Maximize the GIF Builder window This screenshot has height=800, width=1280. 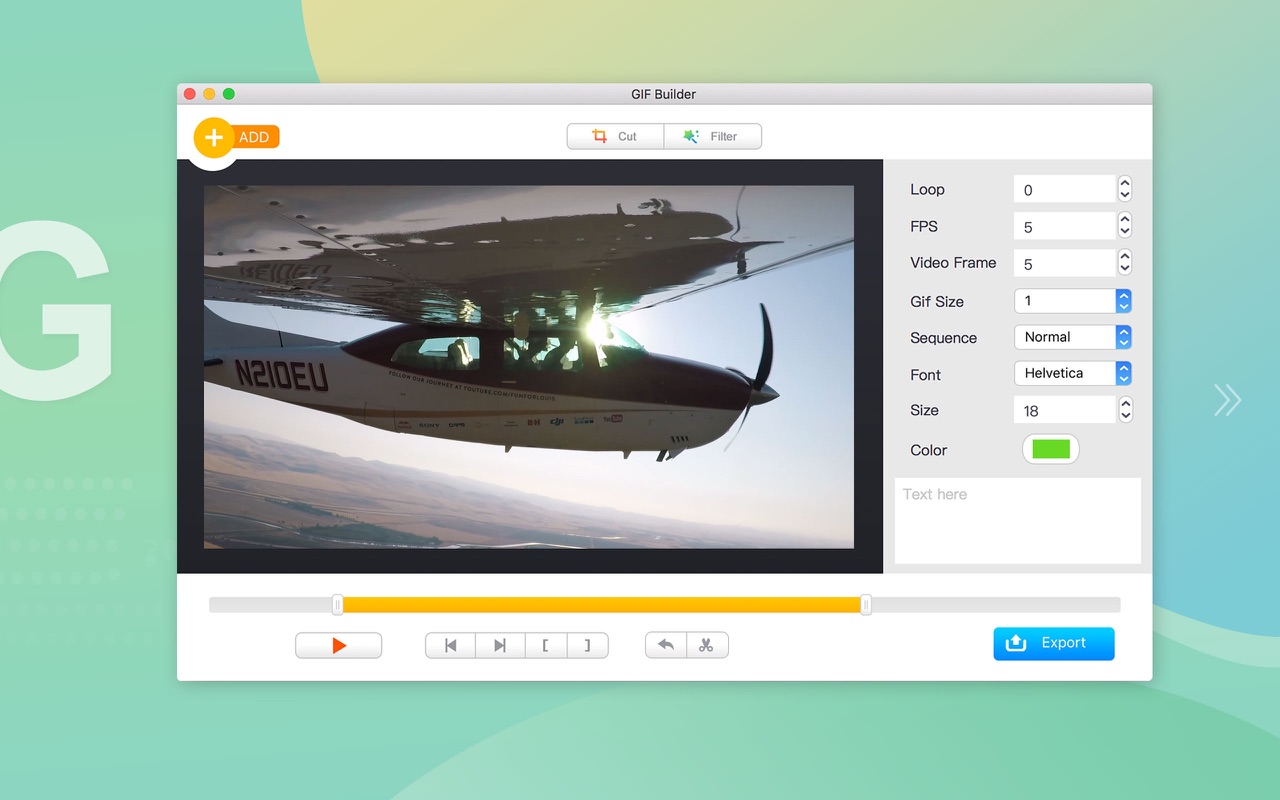click(228, 94)
